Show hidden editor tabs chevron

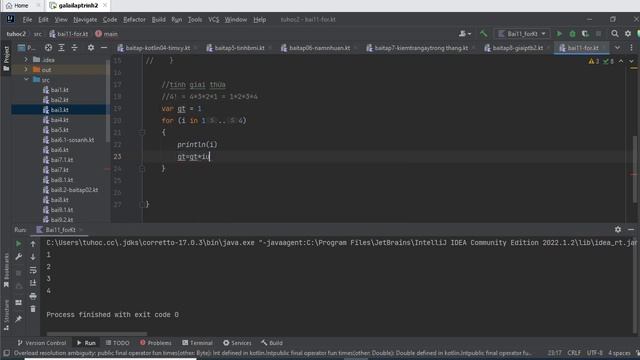click(617, 48)
